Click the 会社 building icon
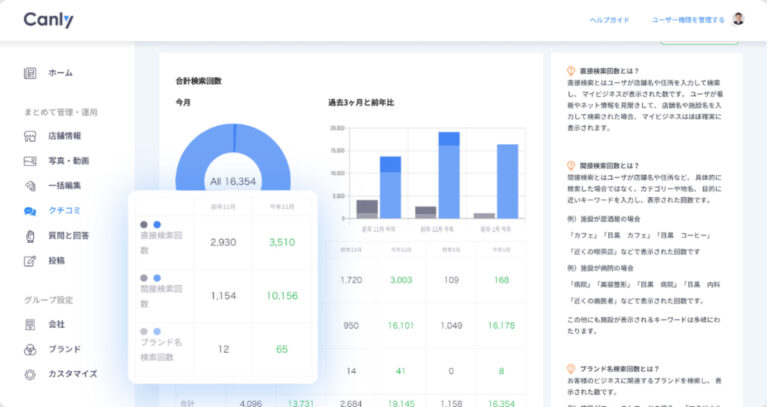This screenshot has height=407, width=768. pos(30,324)
